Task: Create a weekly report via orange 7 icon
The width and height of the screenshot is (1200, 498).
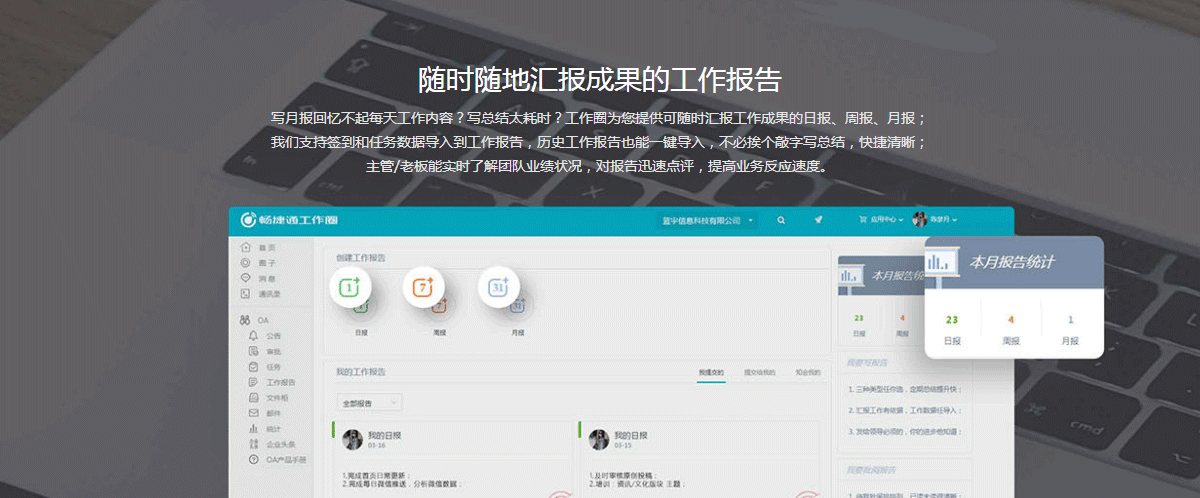Action: click(423, 287)
